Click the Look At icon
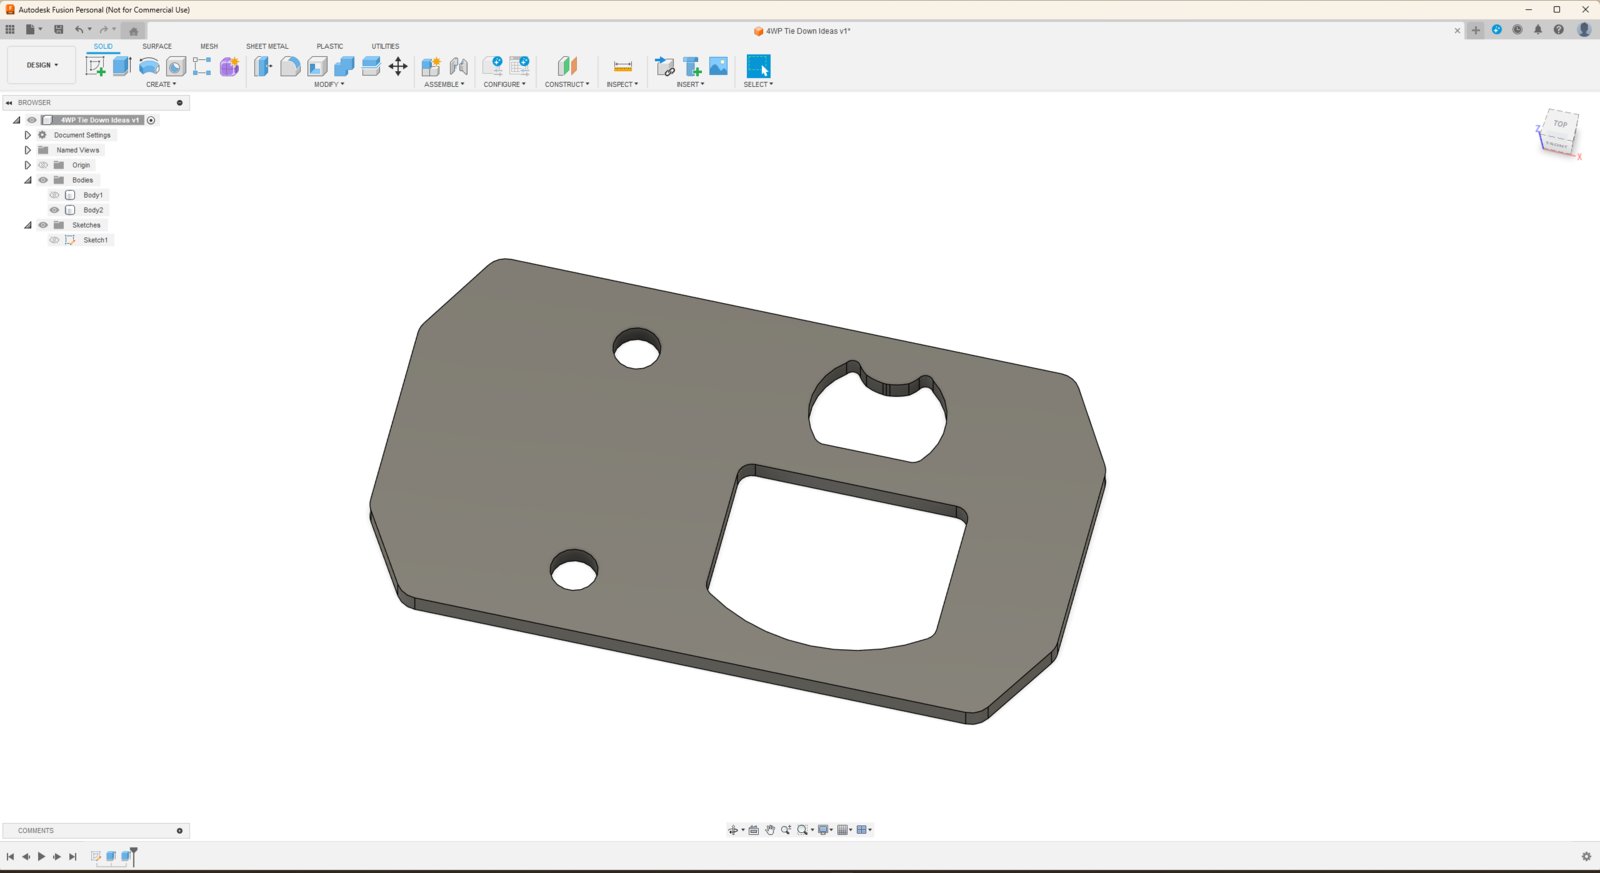 pyautogui.click(x=754, y=830)
